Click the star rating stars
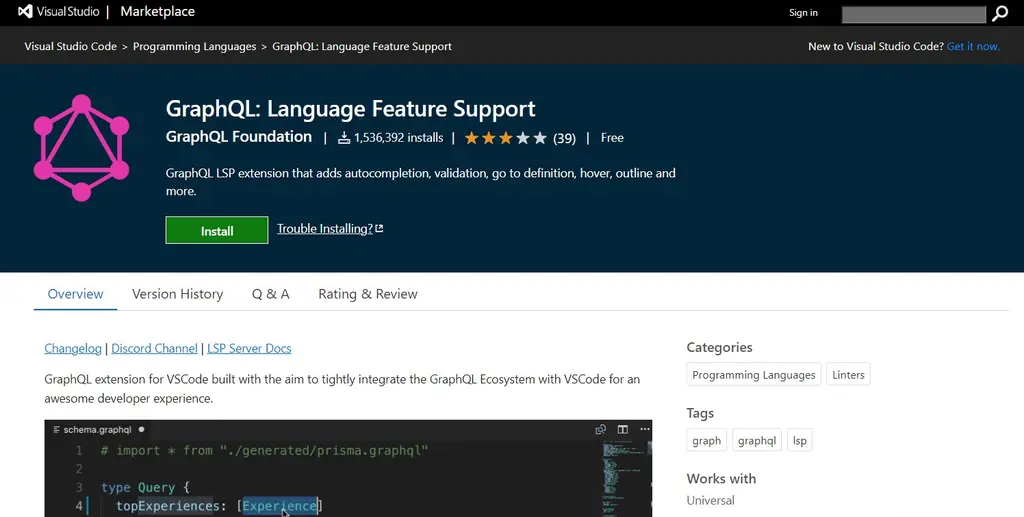This screenshot has width=1024, height=517. pyautogui.click(x=505, y=138)
